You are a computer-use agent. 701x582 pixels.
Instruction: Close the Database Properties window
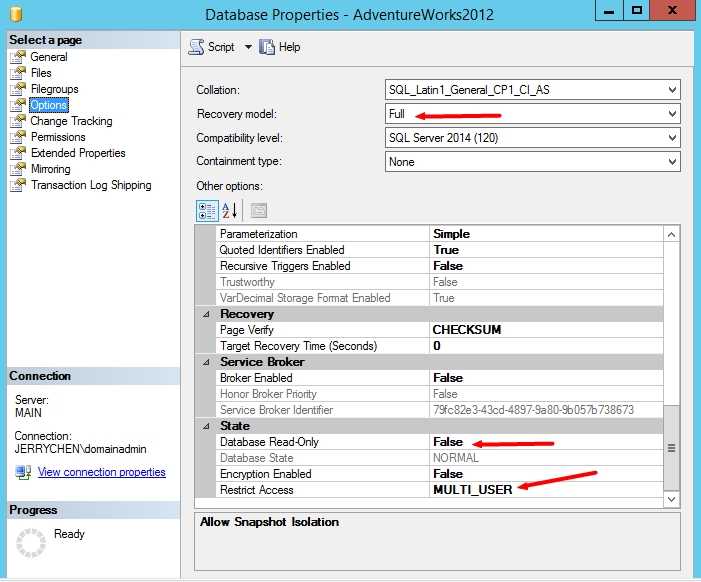[672, 11]
